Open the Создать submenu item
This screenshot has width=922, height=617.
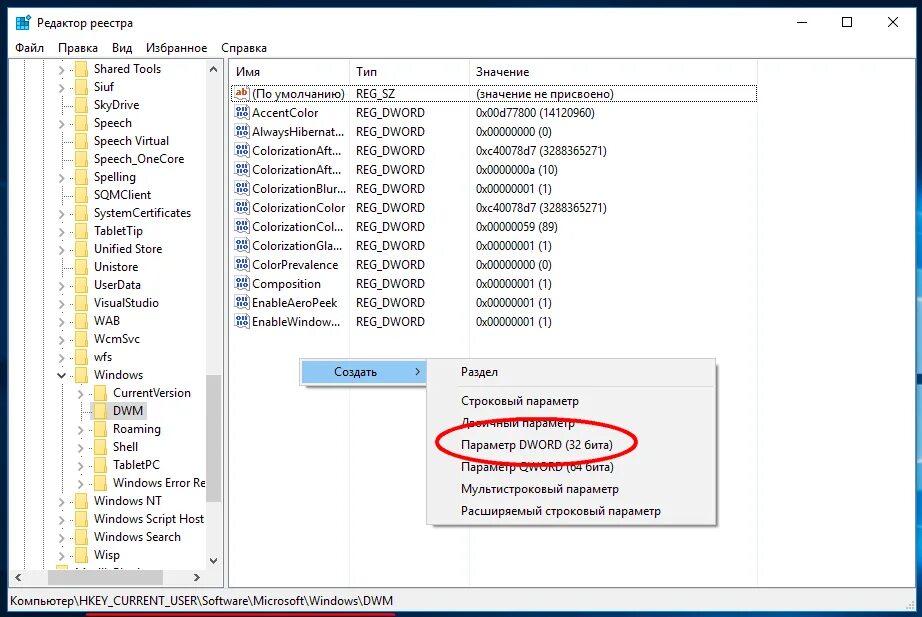[x=363, y=372]
